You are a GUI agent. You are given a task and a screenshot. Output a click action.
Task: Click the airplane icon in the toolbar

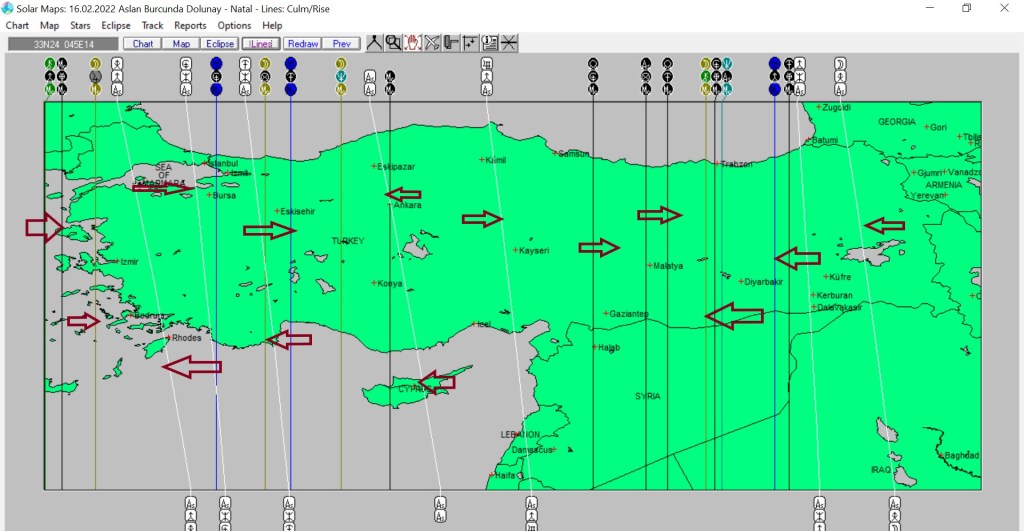tap(432, 43)
